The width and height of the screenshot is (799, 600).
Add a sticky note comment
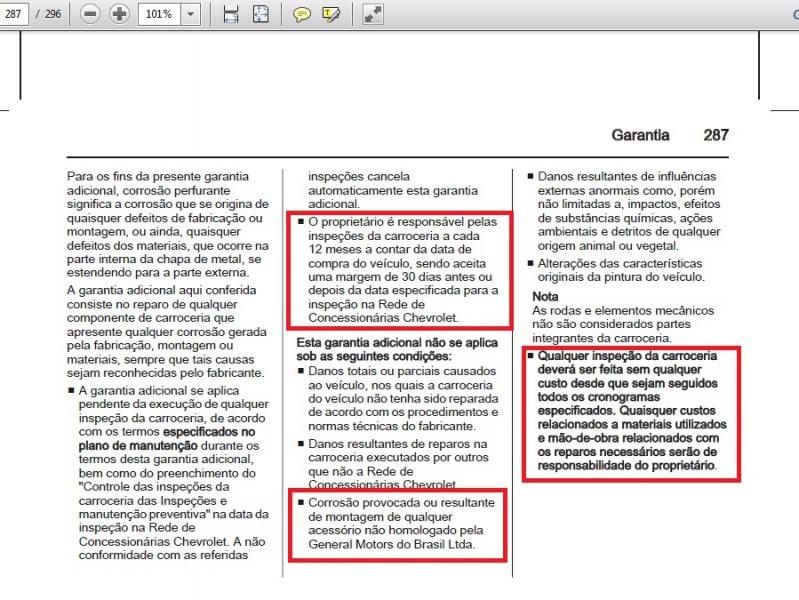[x=301, y=14]
